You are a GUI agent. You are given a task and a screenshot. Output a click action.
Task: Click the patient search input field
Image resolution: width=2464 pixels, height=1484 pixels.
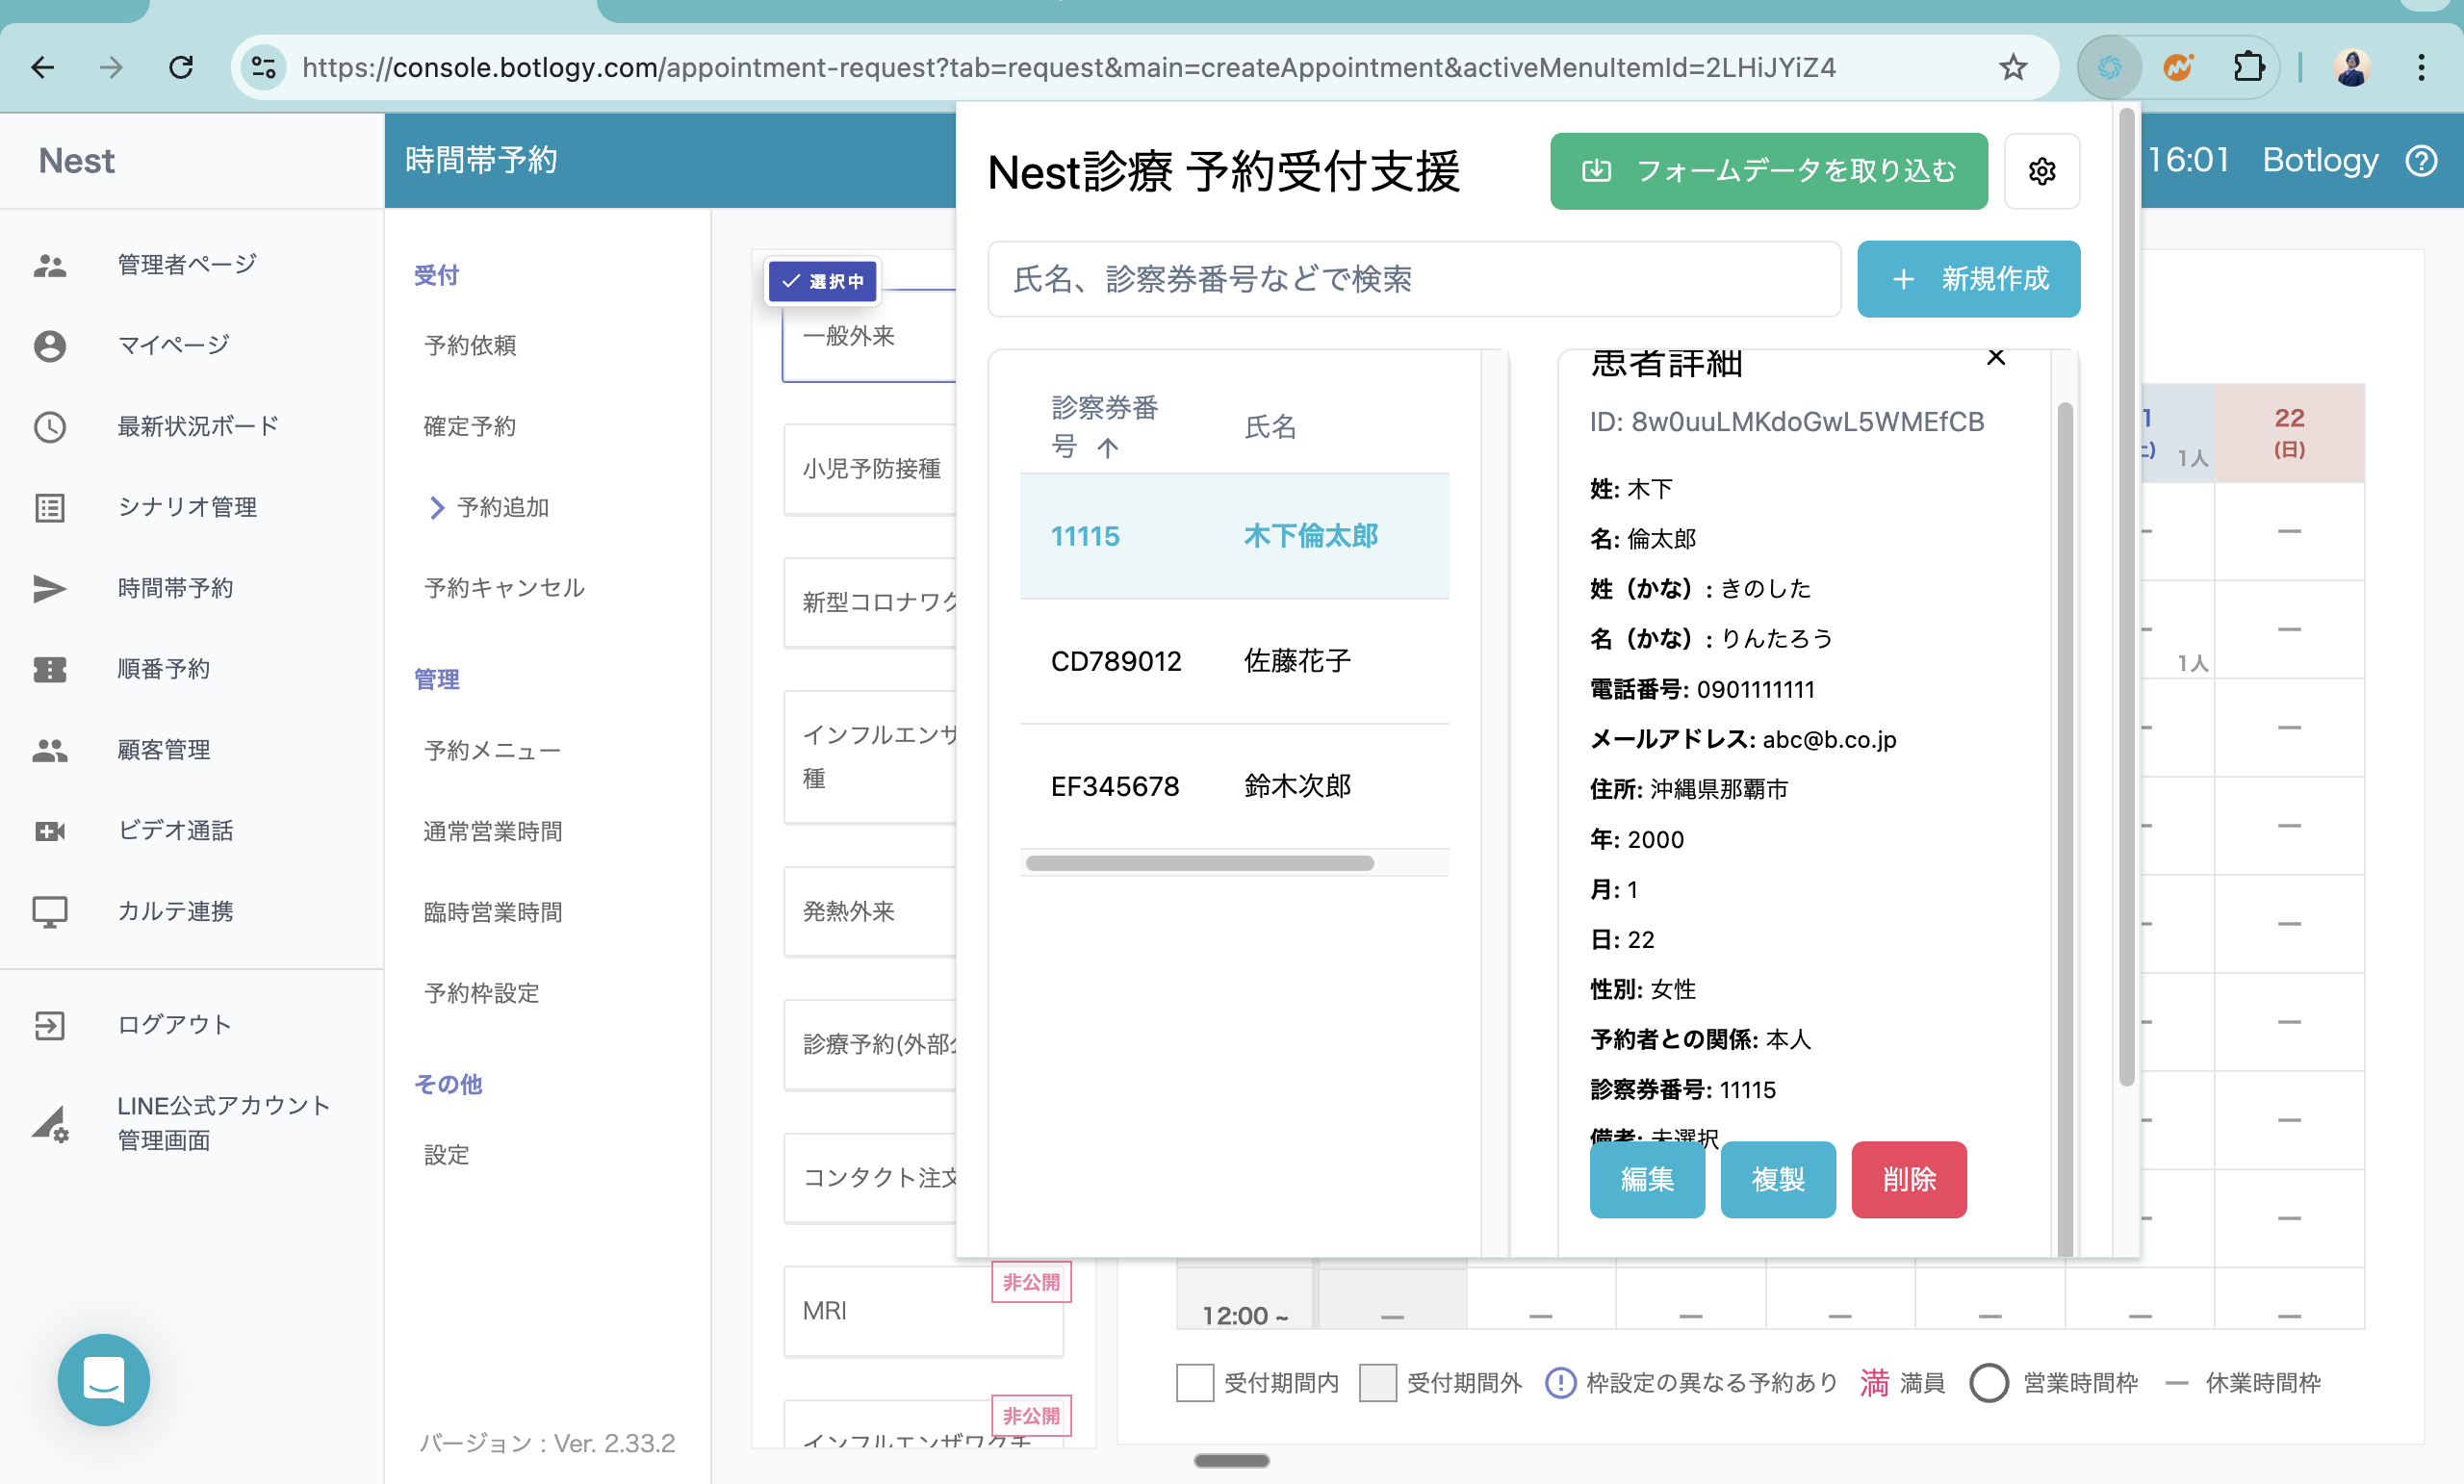click(x=1413, y=279)
